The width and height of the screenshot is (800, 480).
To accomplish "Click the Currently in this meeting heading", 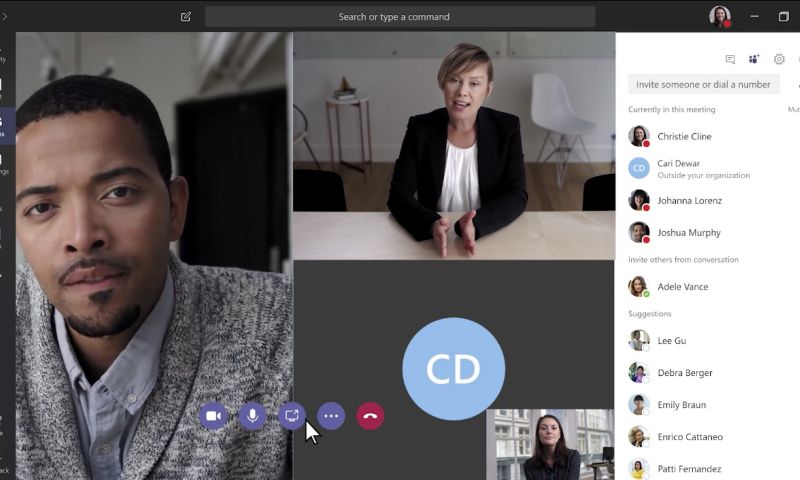I will coord(671,110).
